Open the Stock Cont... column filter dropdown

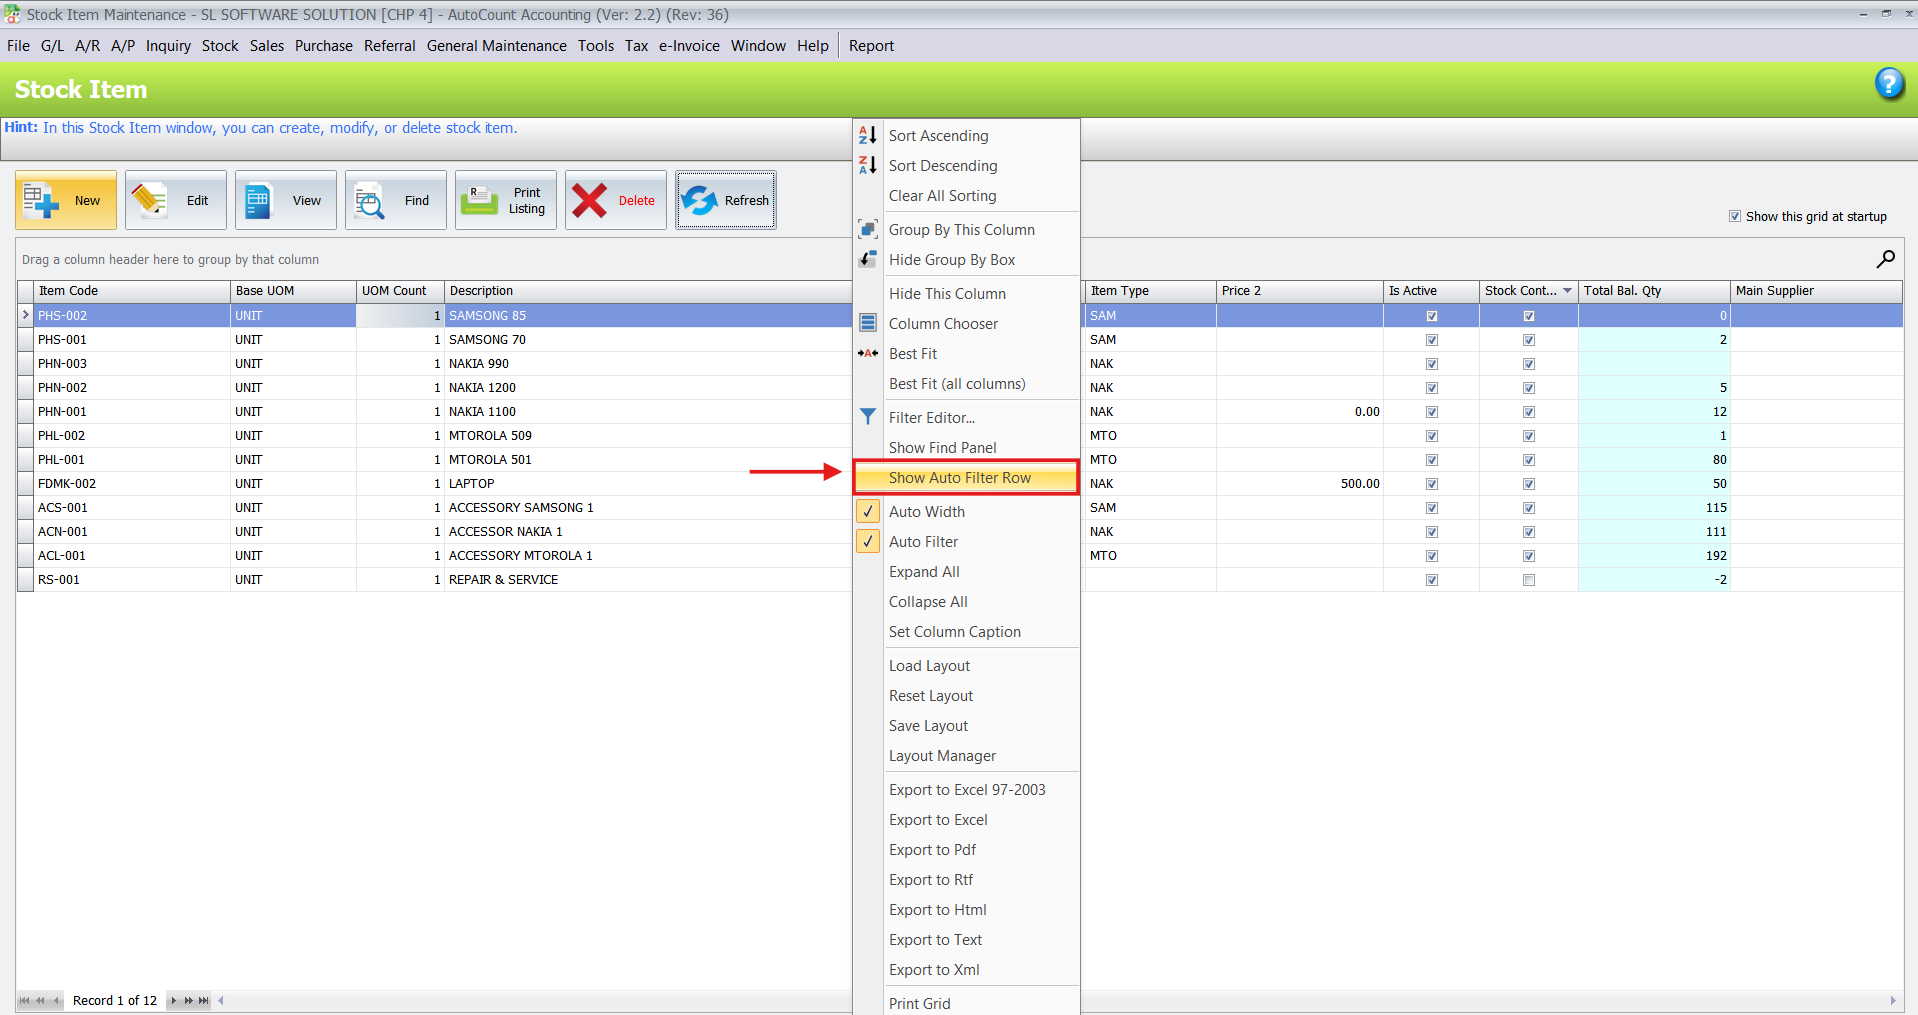1567,291
